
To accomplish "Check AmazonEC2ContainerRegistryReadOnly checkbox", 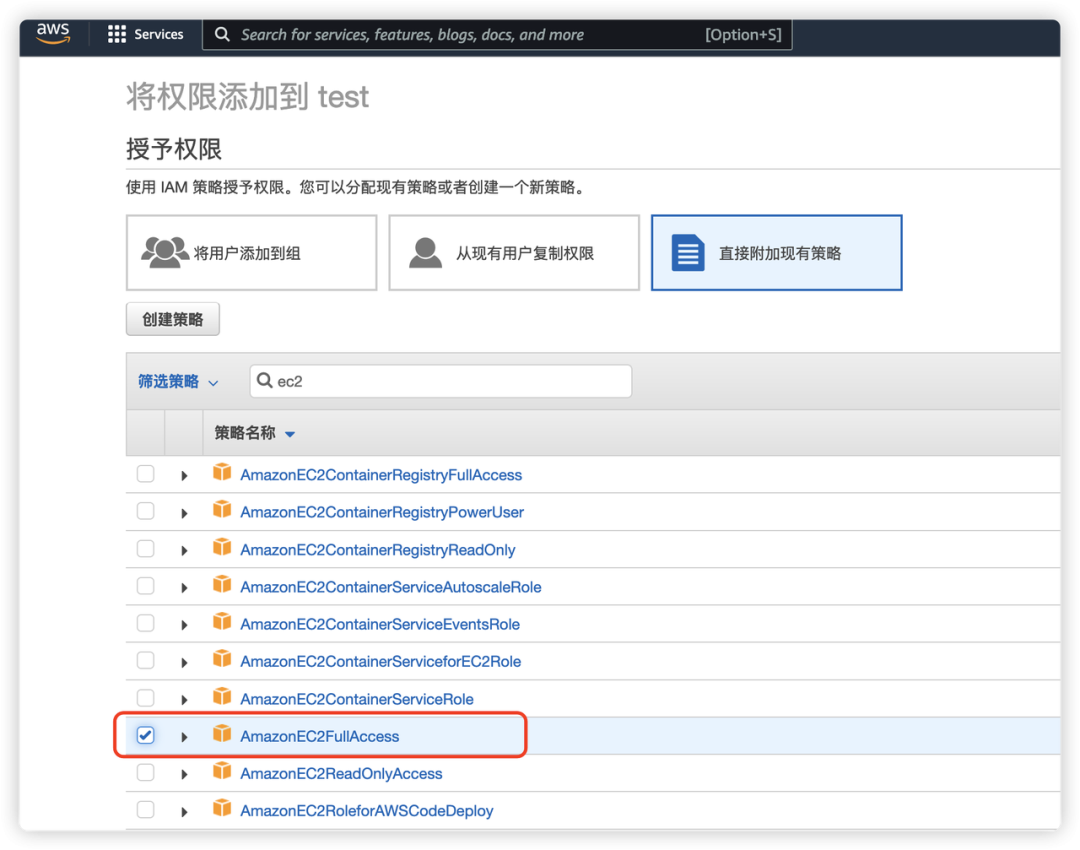I will pos(145,549).
